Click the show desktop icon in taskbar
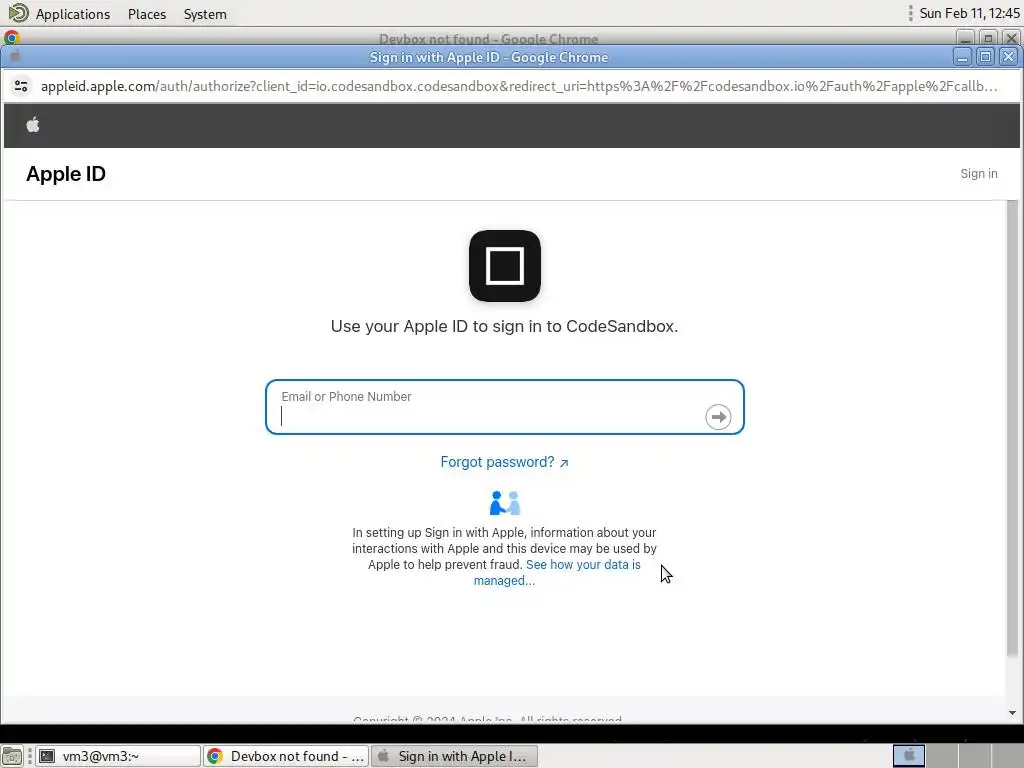Screen dimensions: 1024x768 pos(12,756)
